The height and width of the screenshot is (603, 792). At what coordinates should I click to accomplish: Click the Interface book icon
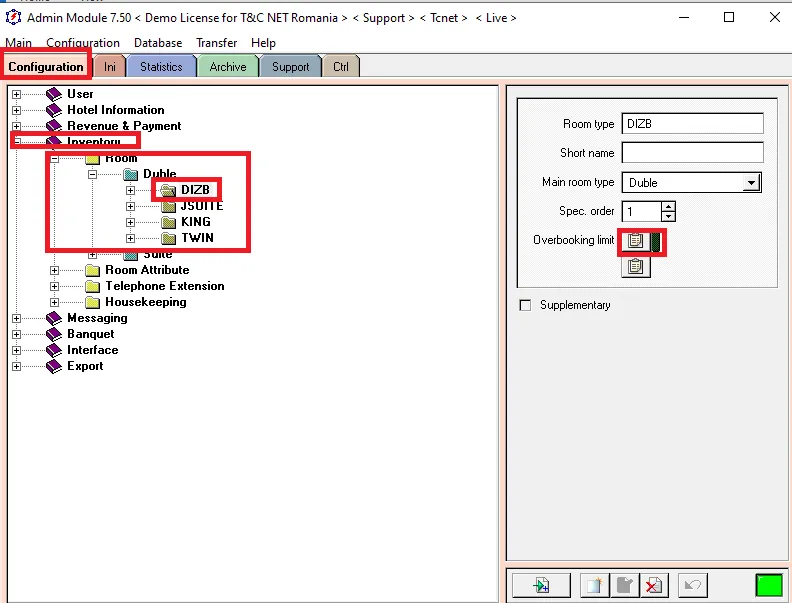click(54, 350)
